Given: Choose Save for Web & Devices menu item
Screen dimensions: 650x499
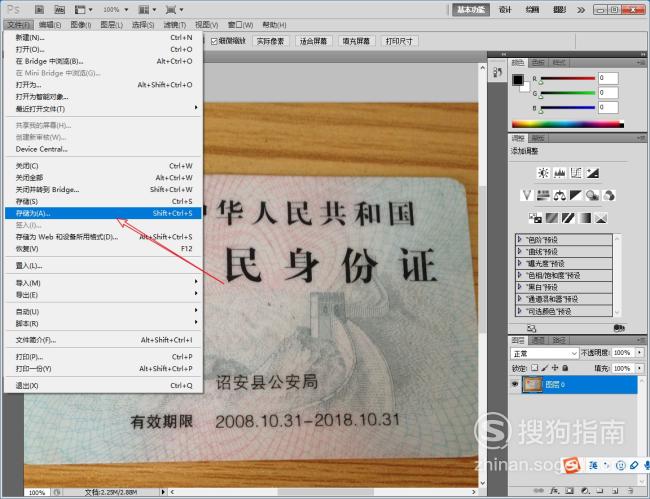Looking at the screenshot, I should [x=103, y=237].
